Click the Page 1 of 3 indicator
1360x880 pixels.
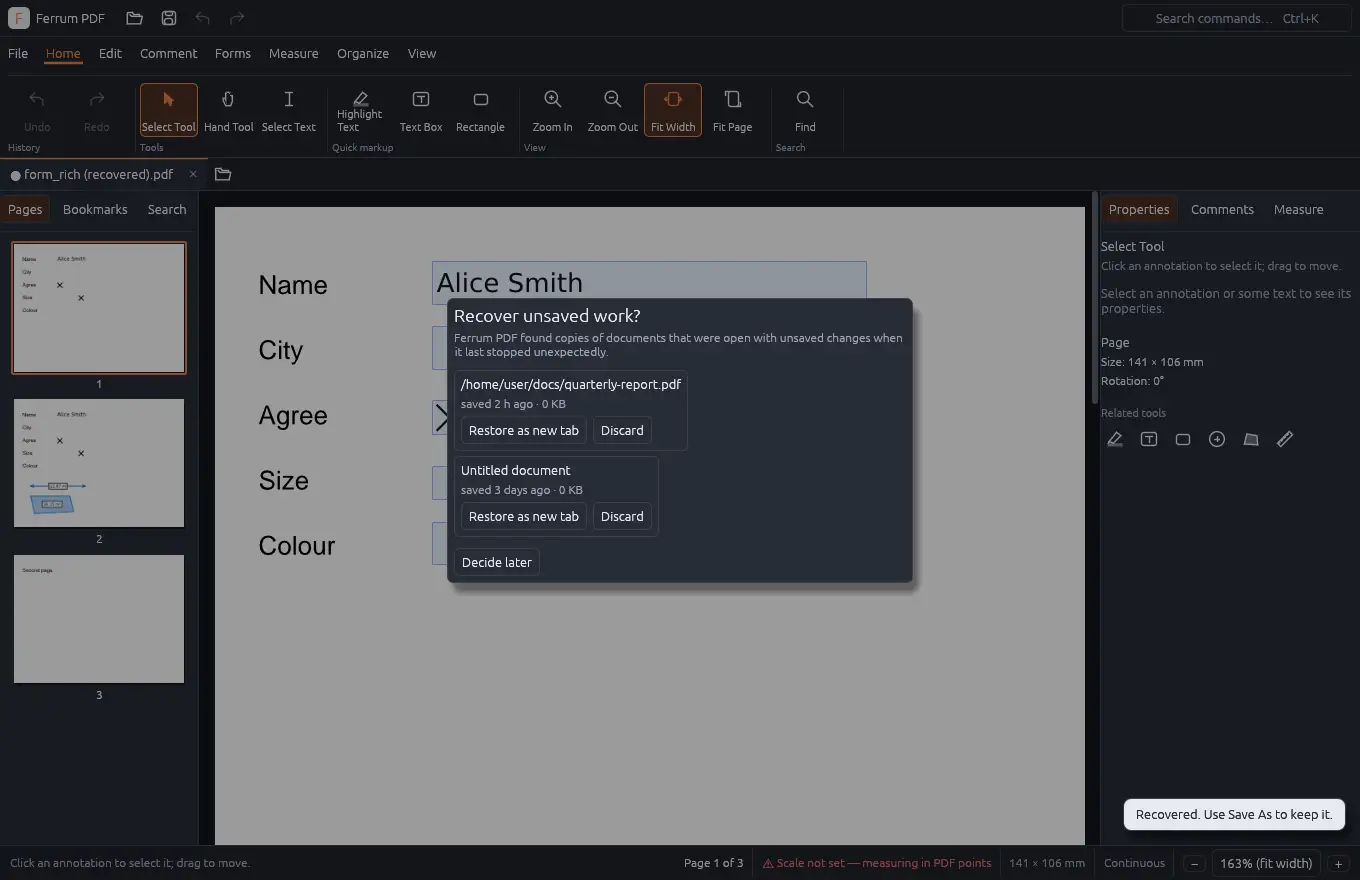[x=713, y=863]
